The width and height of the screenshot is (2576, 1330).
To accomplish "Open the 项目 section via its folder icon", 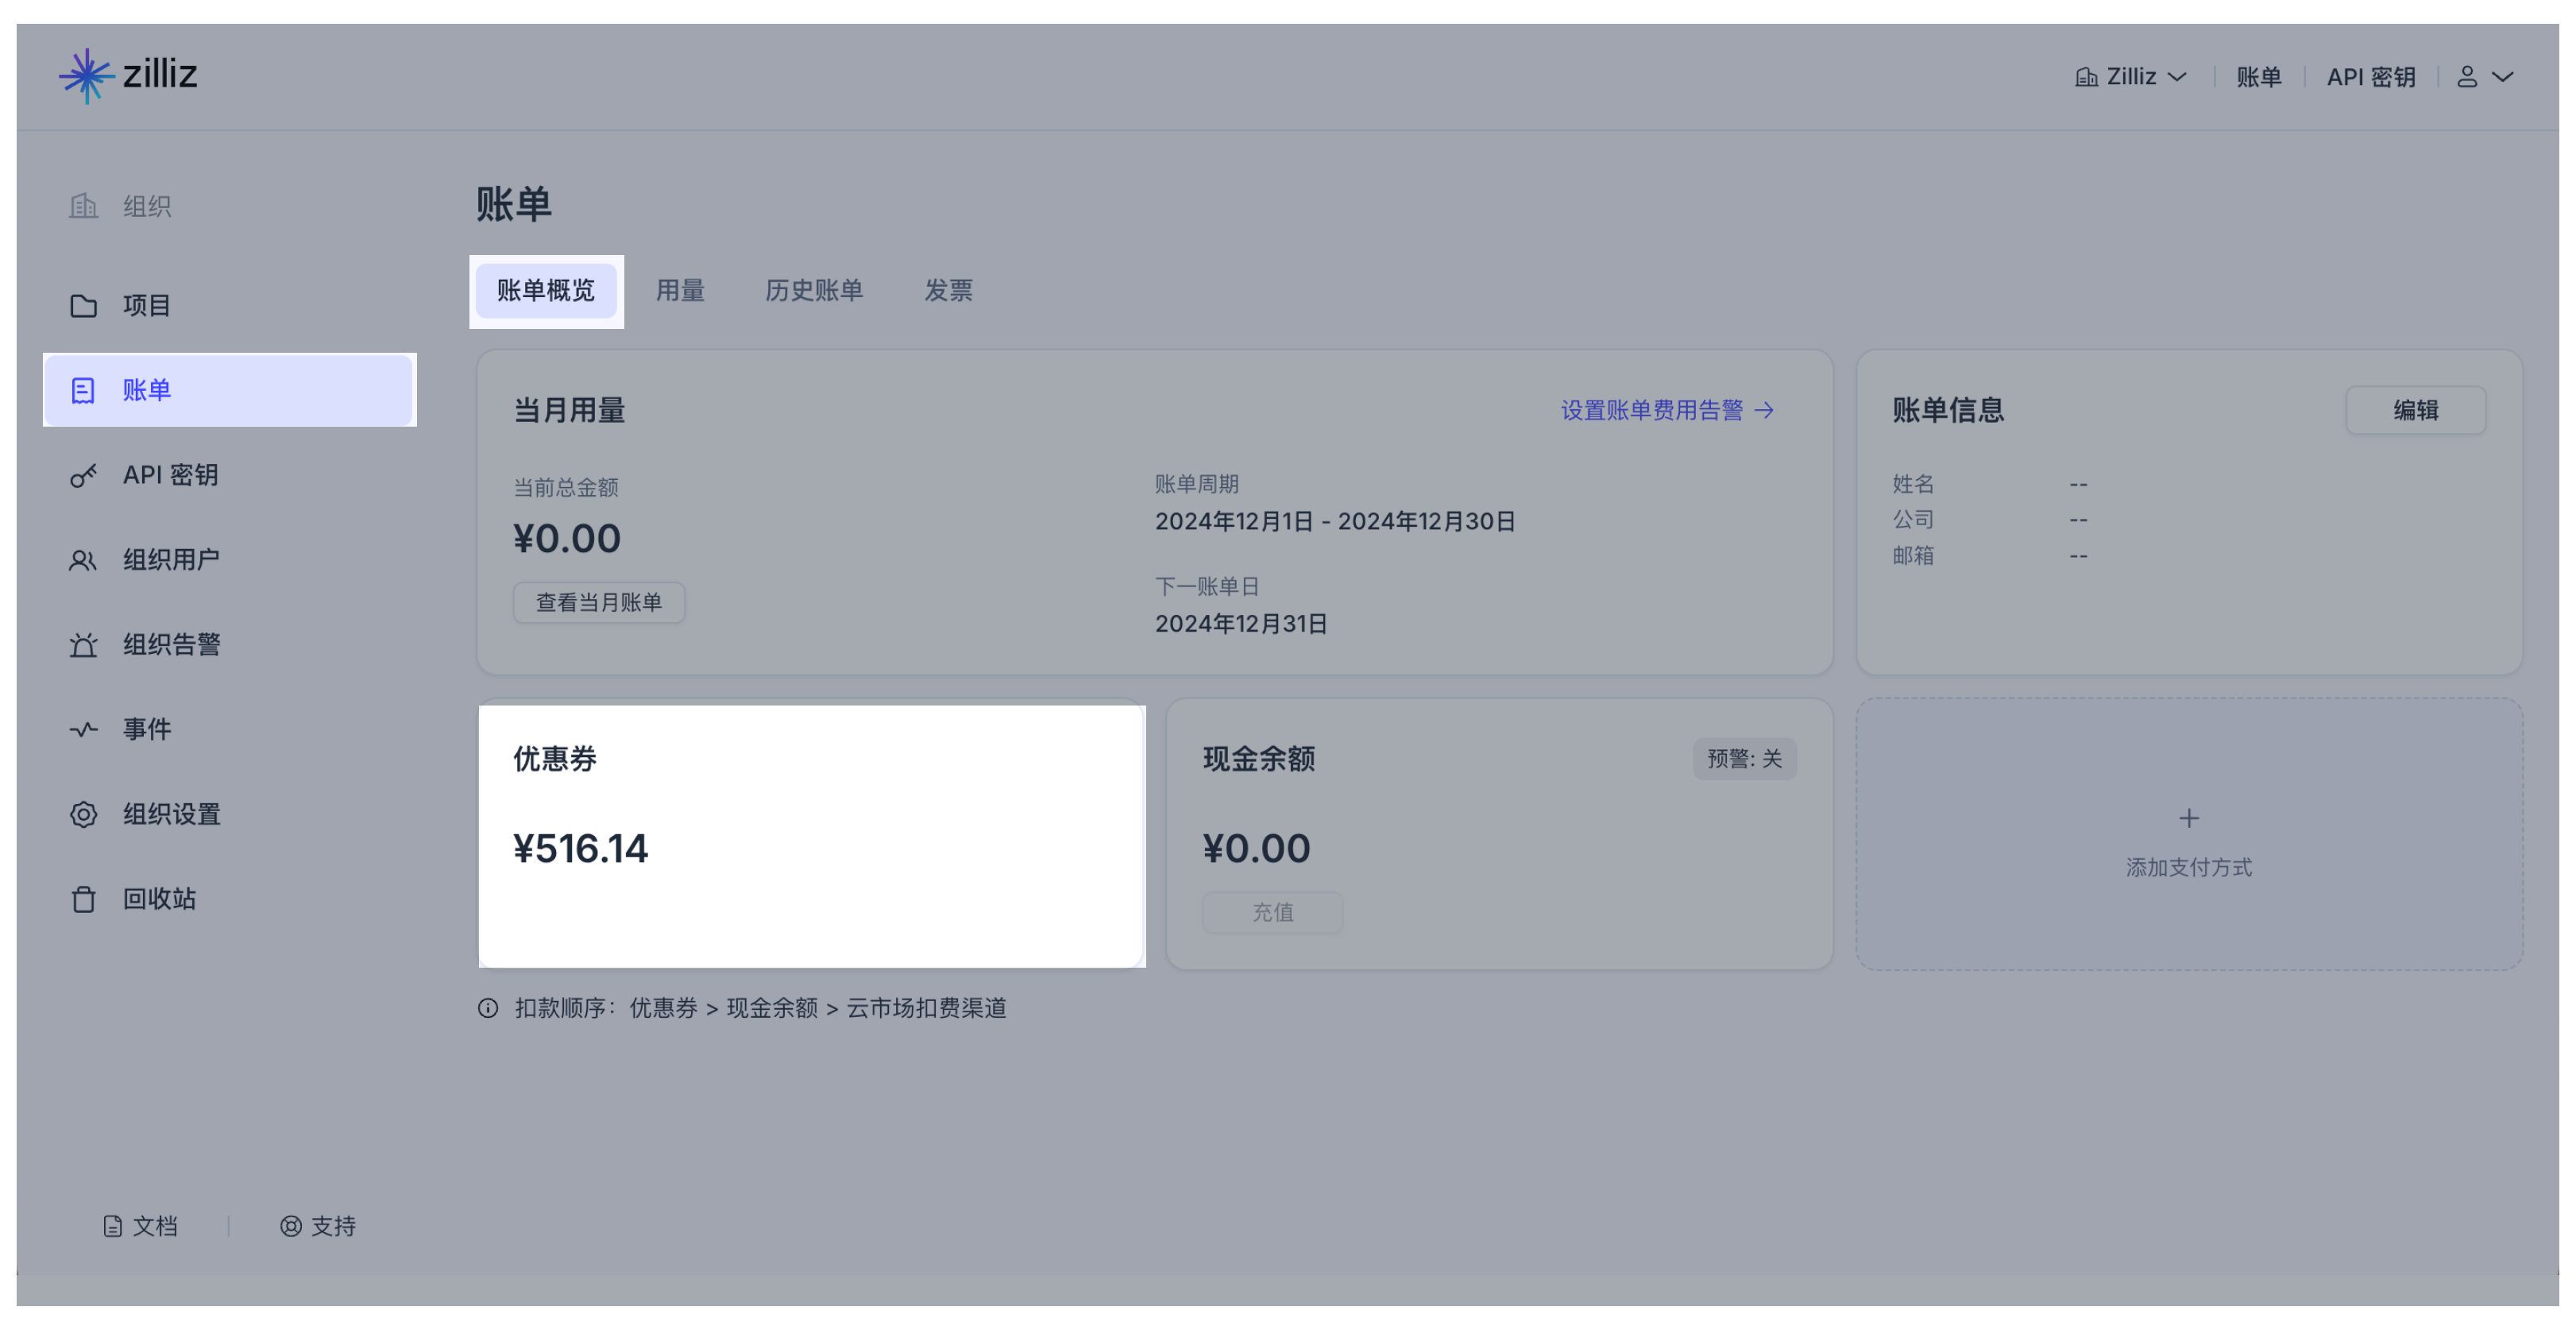I will [84, 305].
